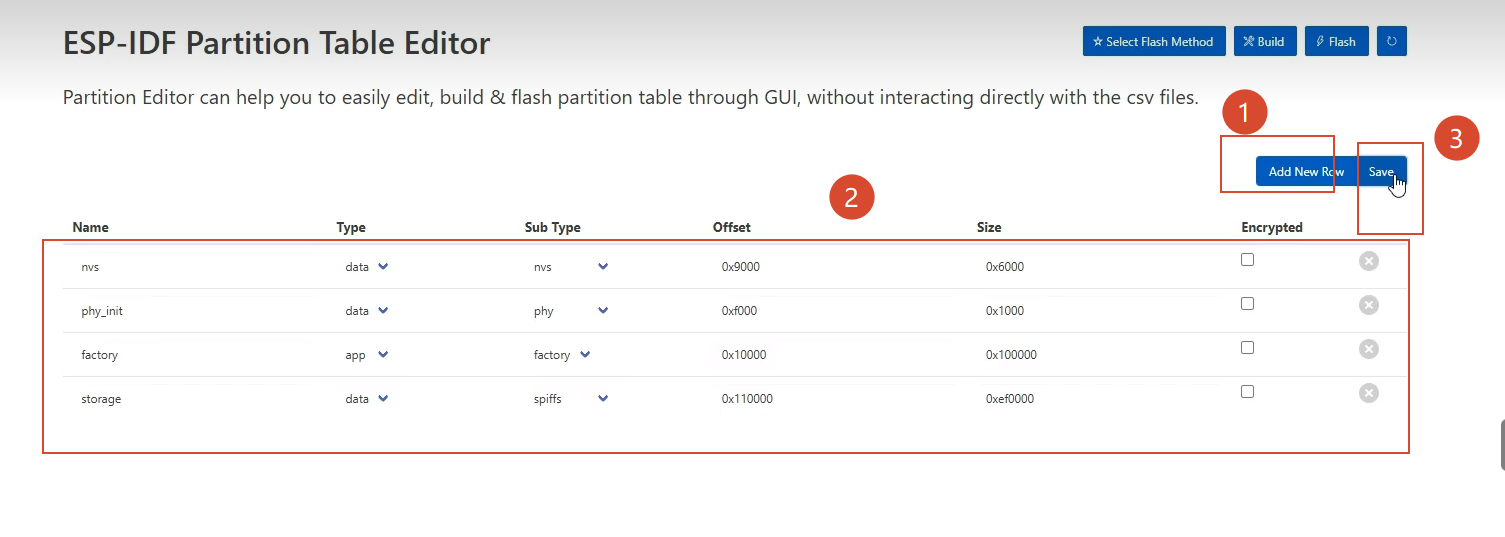The height and width of the screenshot is (537, 1505).
Task: Change Type dropdown of factory row
Action: (366, 355)
